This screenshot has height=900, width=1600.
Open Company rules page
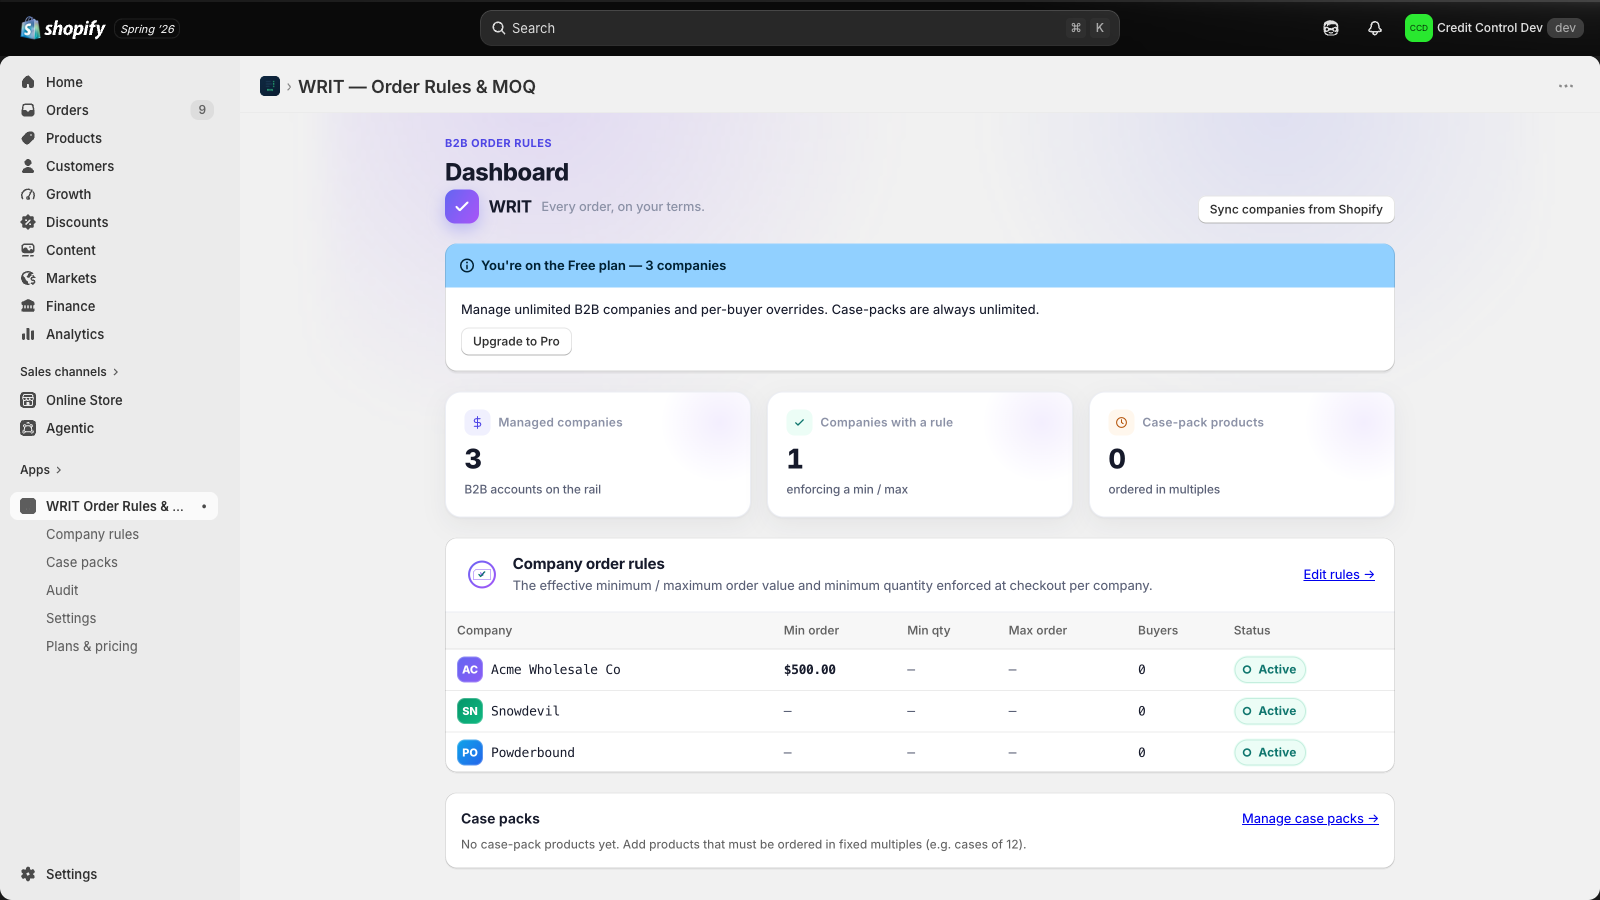[92, 534]
